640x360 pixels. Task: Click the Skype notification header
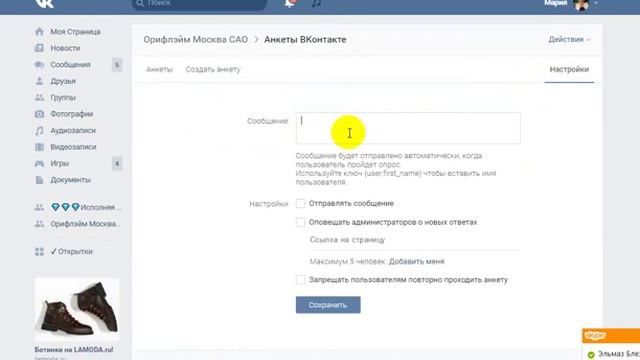611,336
